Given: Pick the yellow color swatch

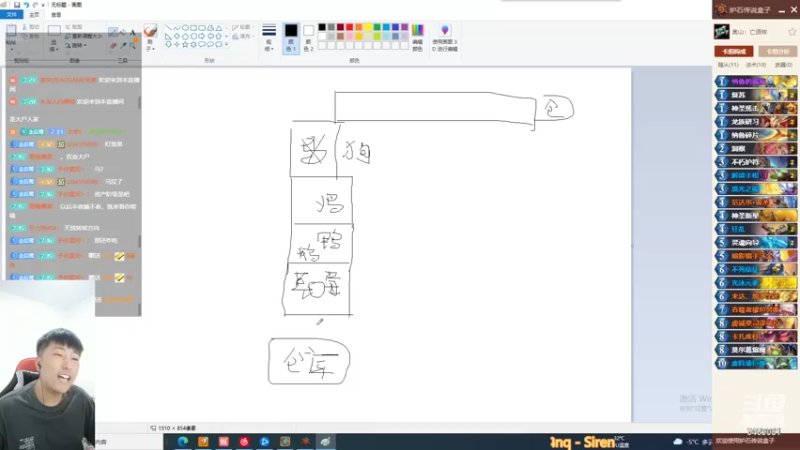Looking at the screenshot, I should click(368, 27).
